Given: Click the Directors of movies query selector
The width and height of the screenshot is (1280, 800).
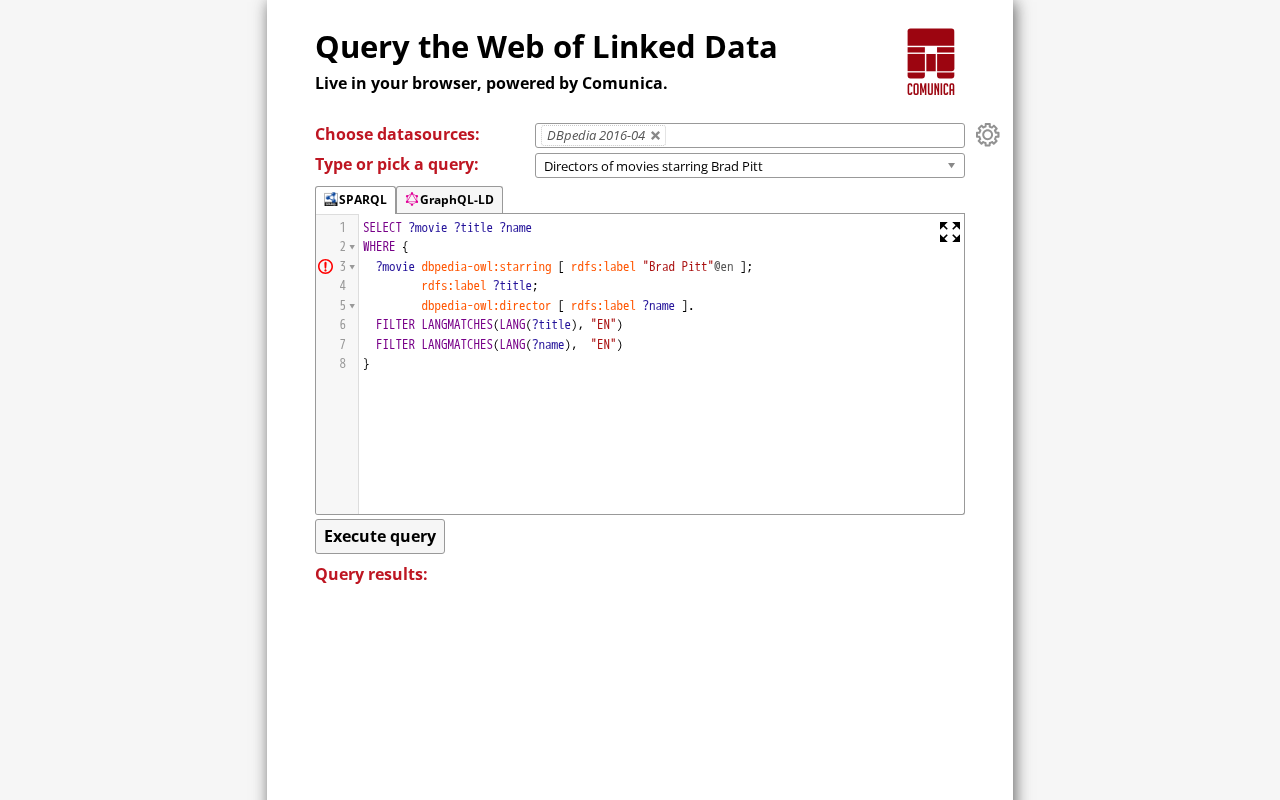Looking at the screenshot, I should (x=750, y=165).
